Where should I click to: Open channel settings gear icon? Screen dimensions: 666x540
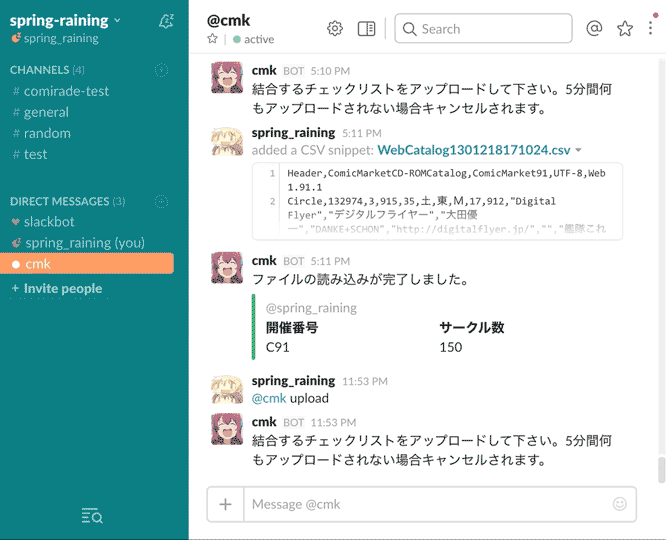tap(335, 28)
